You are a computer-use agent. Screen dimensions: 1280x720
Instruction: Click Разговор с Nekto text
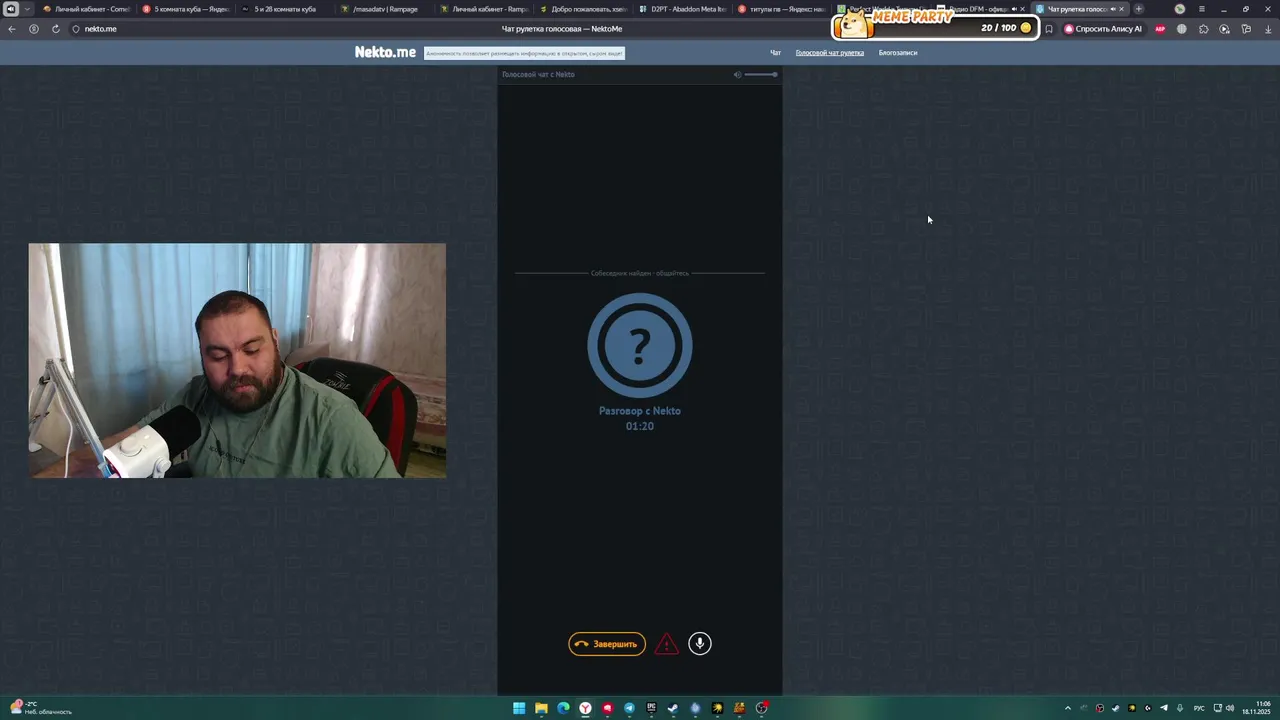640,411
